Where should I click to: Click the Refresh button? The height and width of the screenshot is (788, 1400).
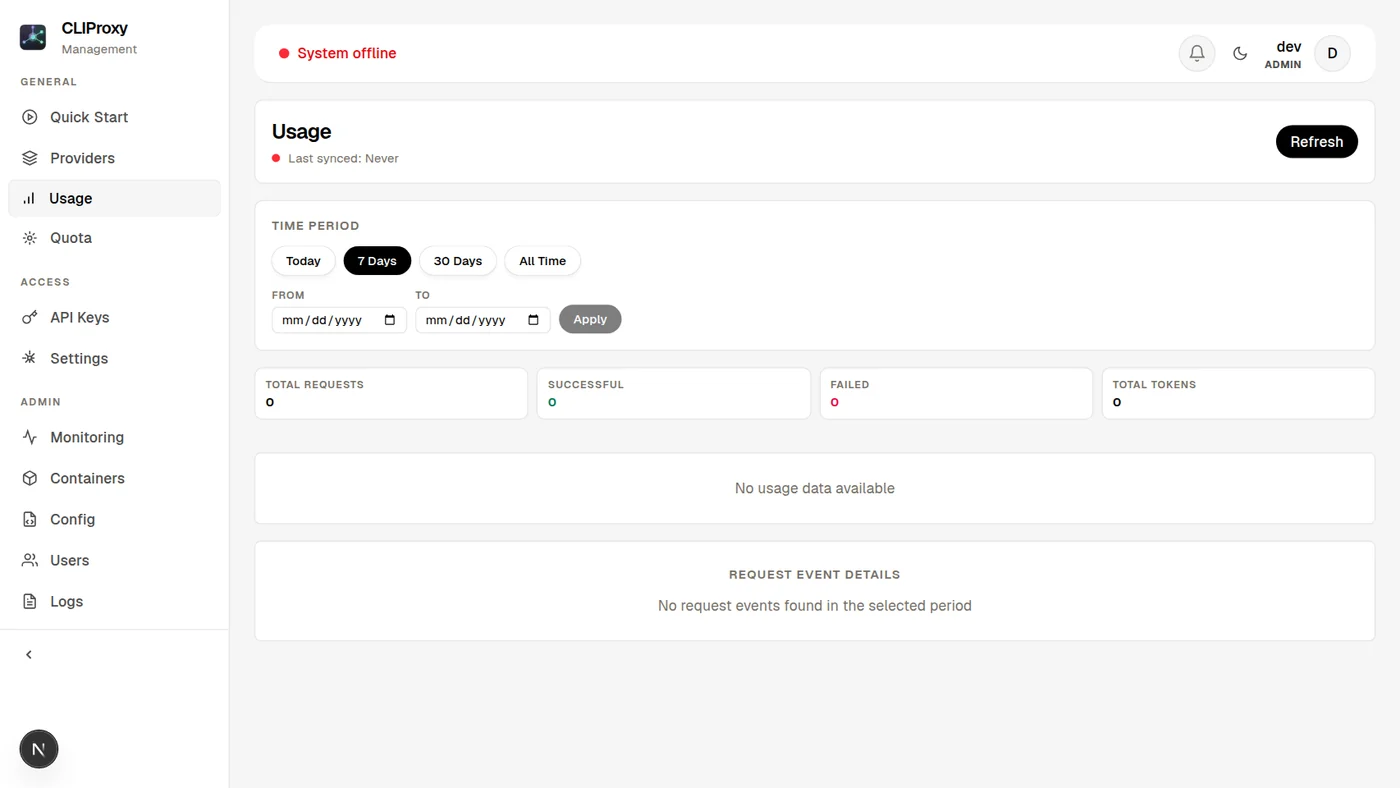1316,142
